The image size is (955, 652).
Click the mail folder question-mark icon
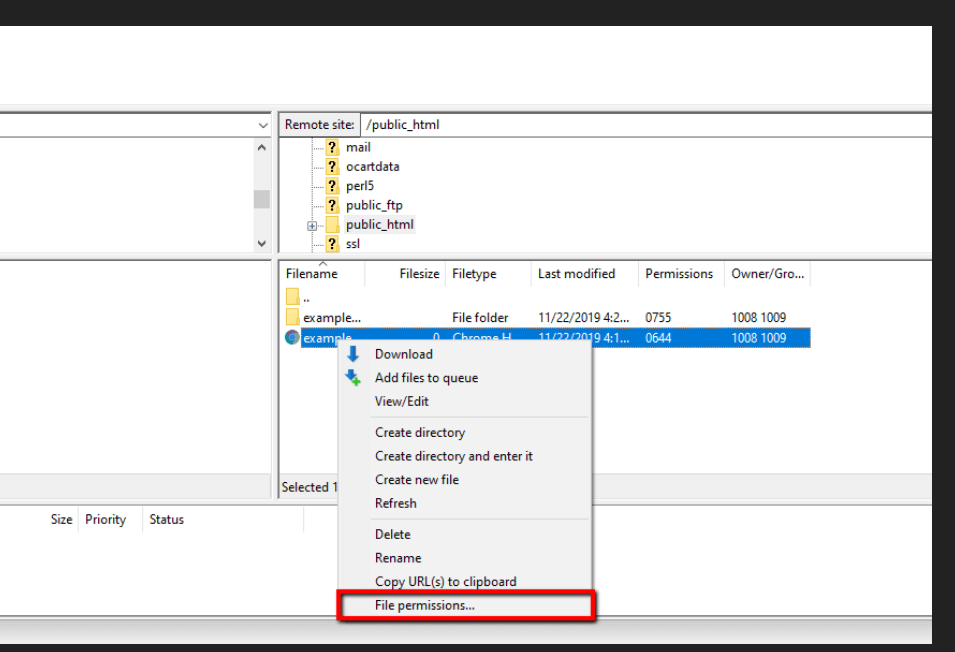tap(332, 147)
